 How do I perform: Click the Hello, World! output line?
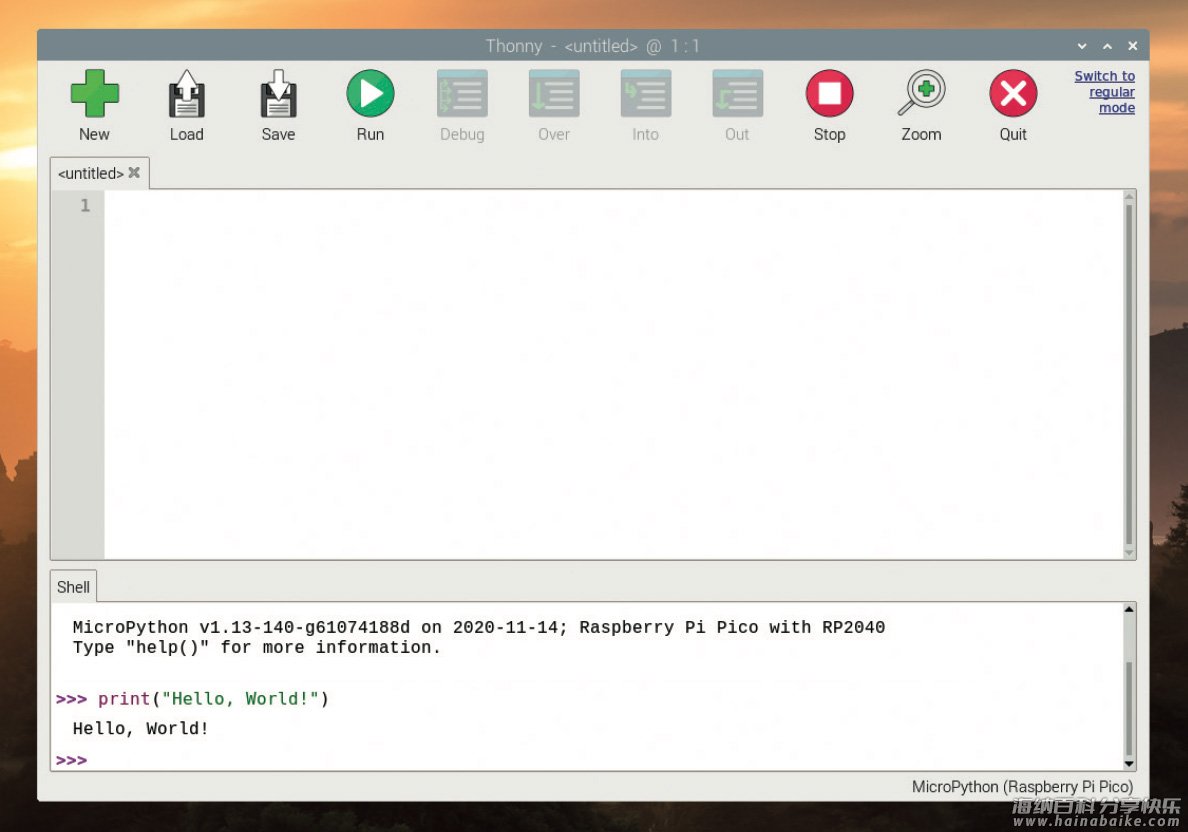[x=140, y=728]
